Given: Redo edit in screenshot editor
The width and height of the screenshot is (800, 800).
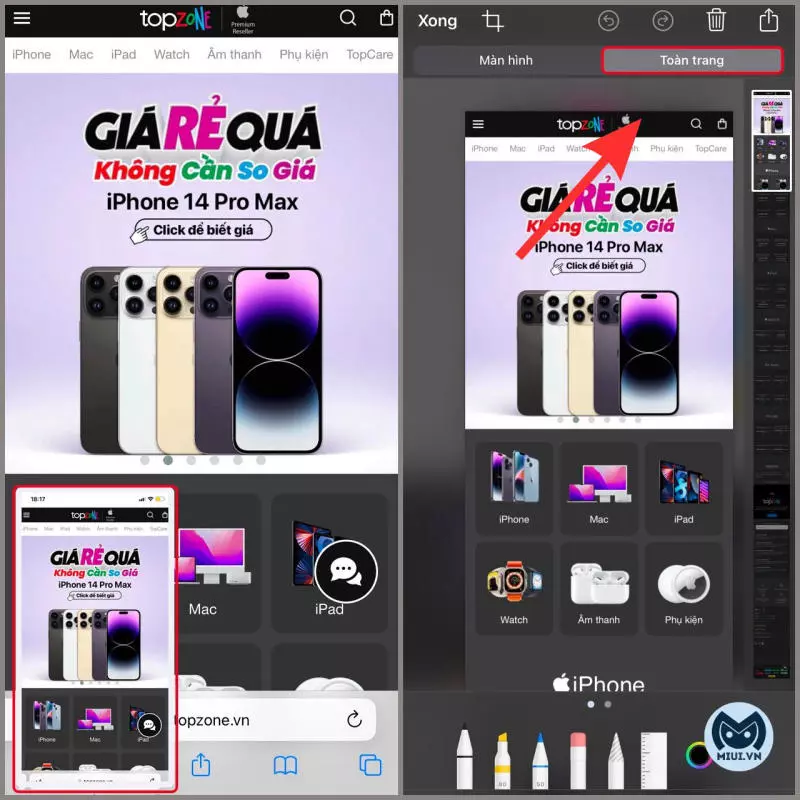Looking at the screenshot, I should pos(663,21).
